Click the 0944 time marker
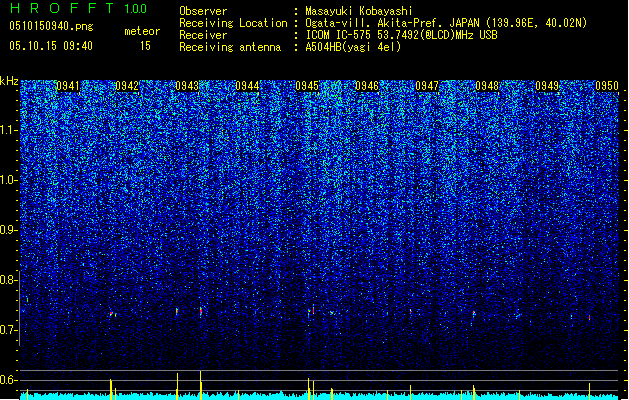Viewport: 629px width, 400px height. click(247, 86)
